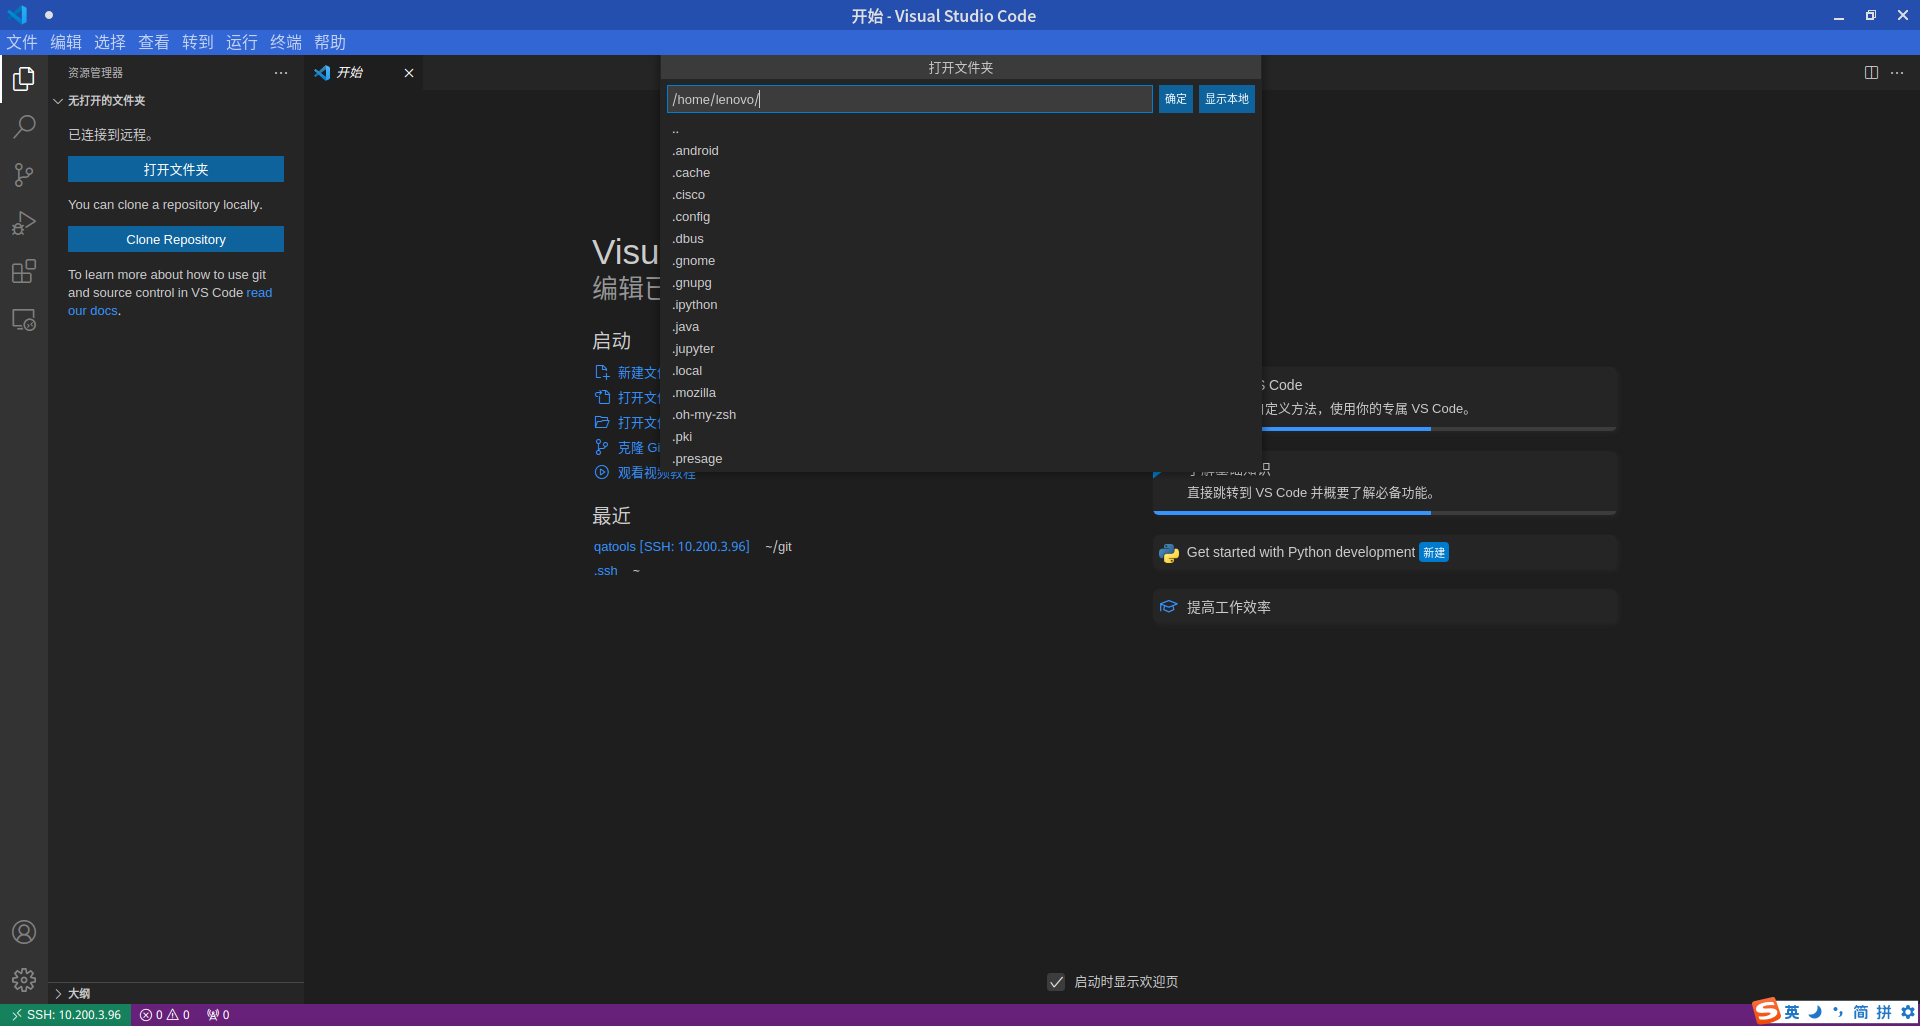This screenshot has height=1026, width=1920.
Task: Select the .gnome folder entry
Action: (960, 261)
